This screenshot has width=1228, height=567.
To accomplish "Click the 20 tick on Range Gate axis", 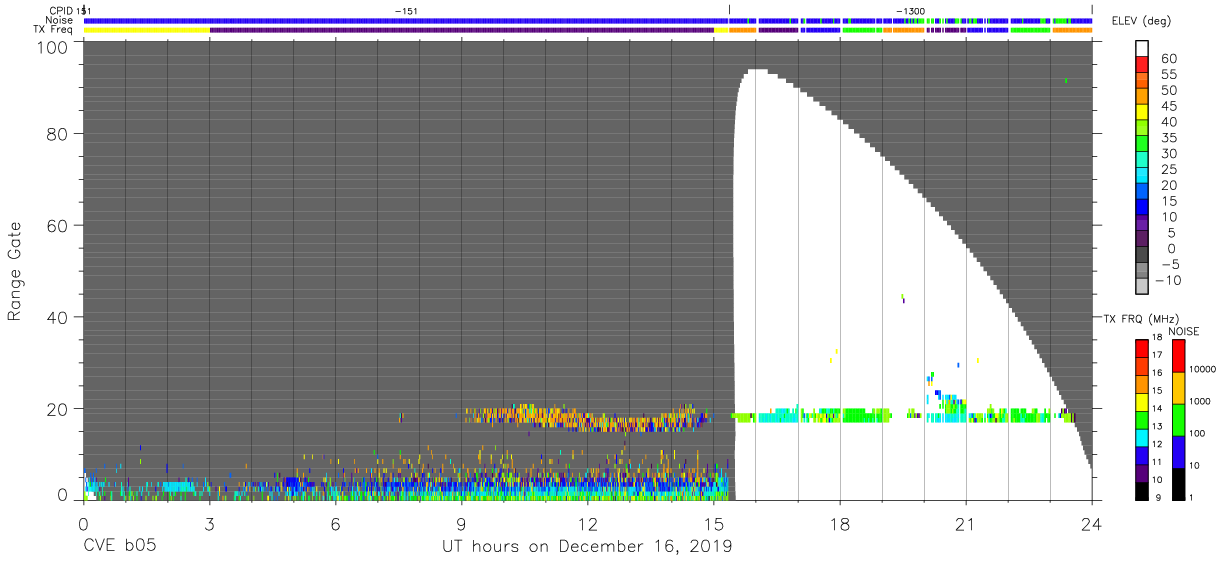I will click(57, 409).
